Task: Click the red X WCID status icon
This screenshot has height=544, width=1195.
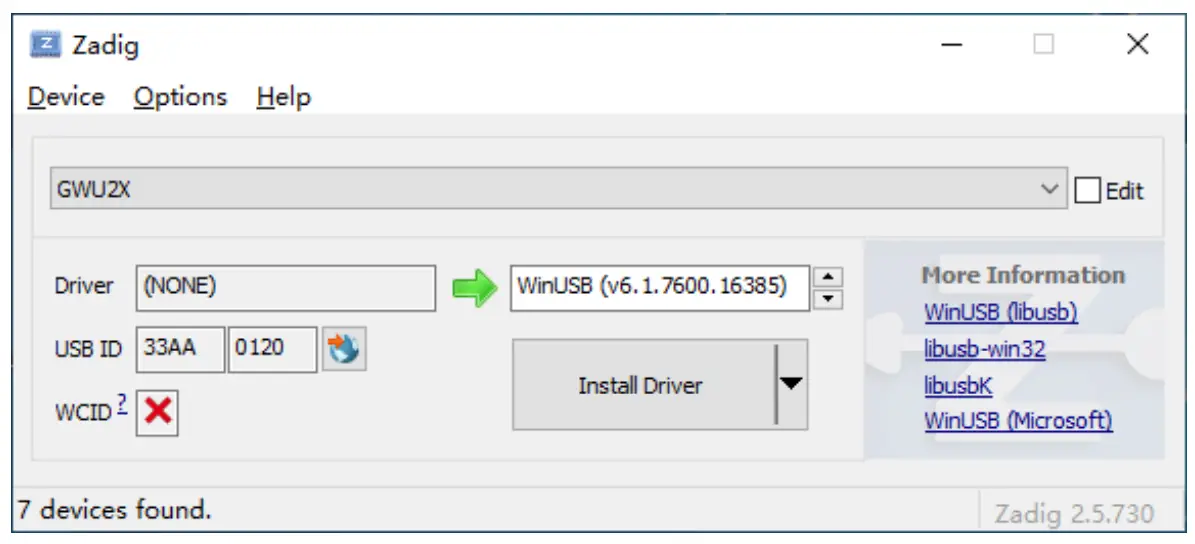Action: tap(157, 412)
